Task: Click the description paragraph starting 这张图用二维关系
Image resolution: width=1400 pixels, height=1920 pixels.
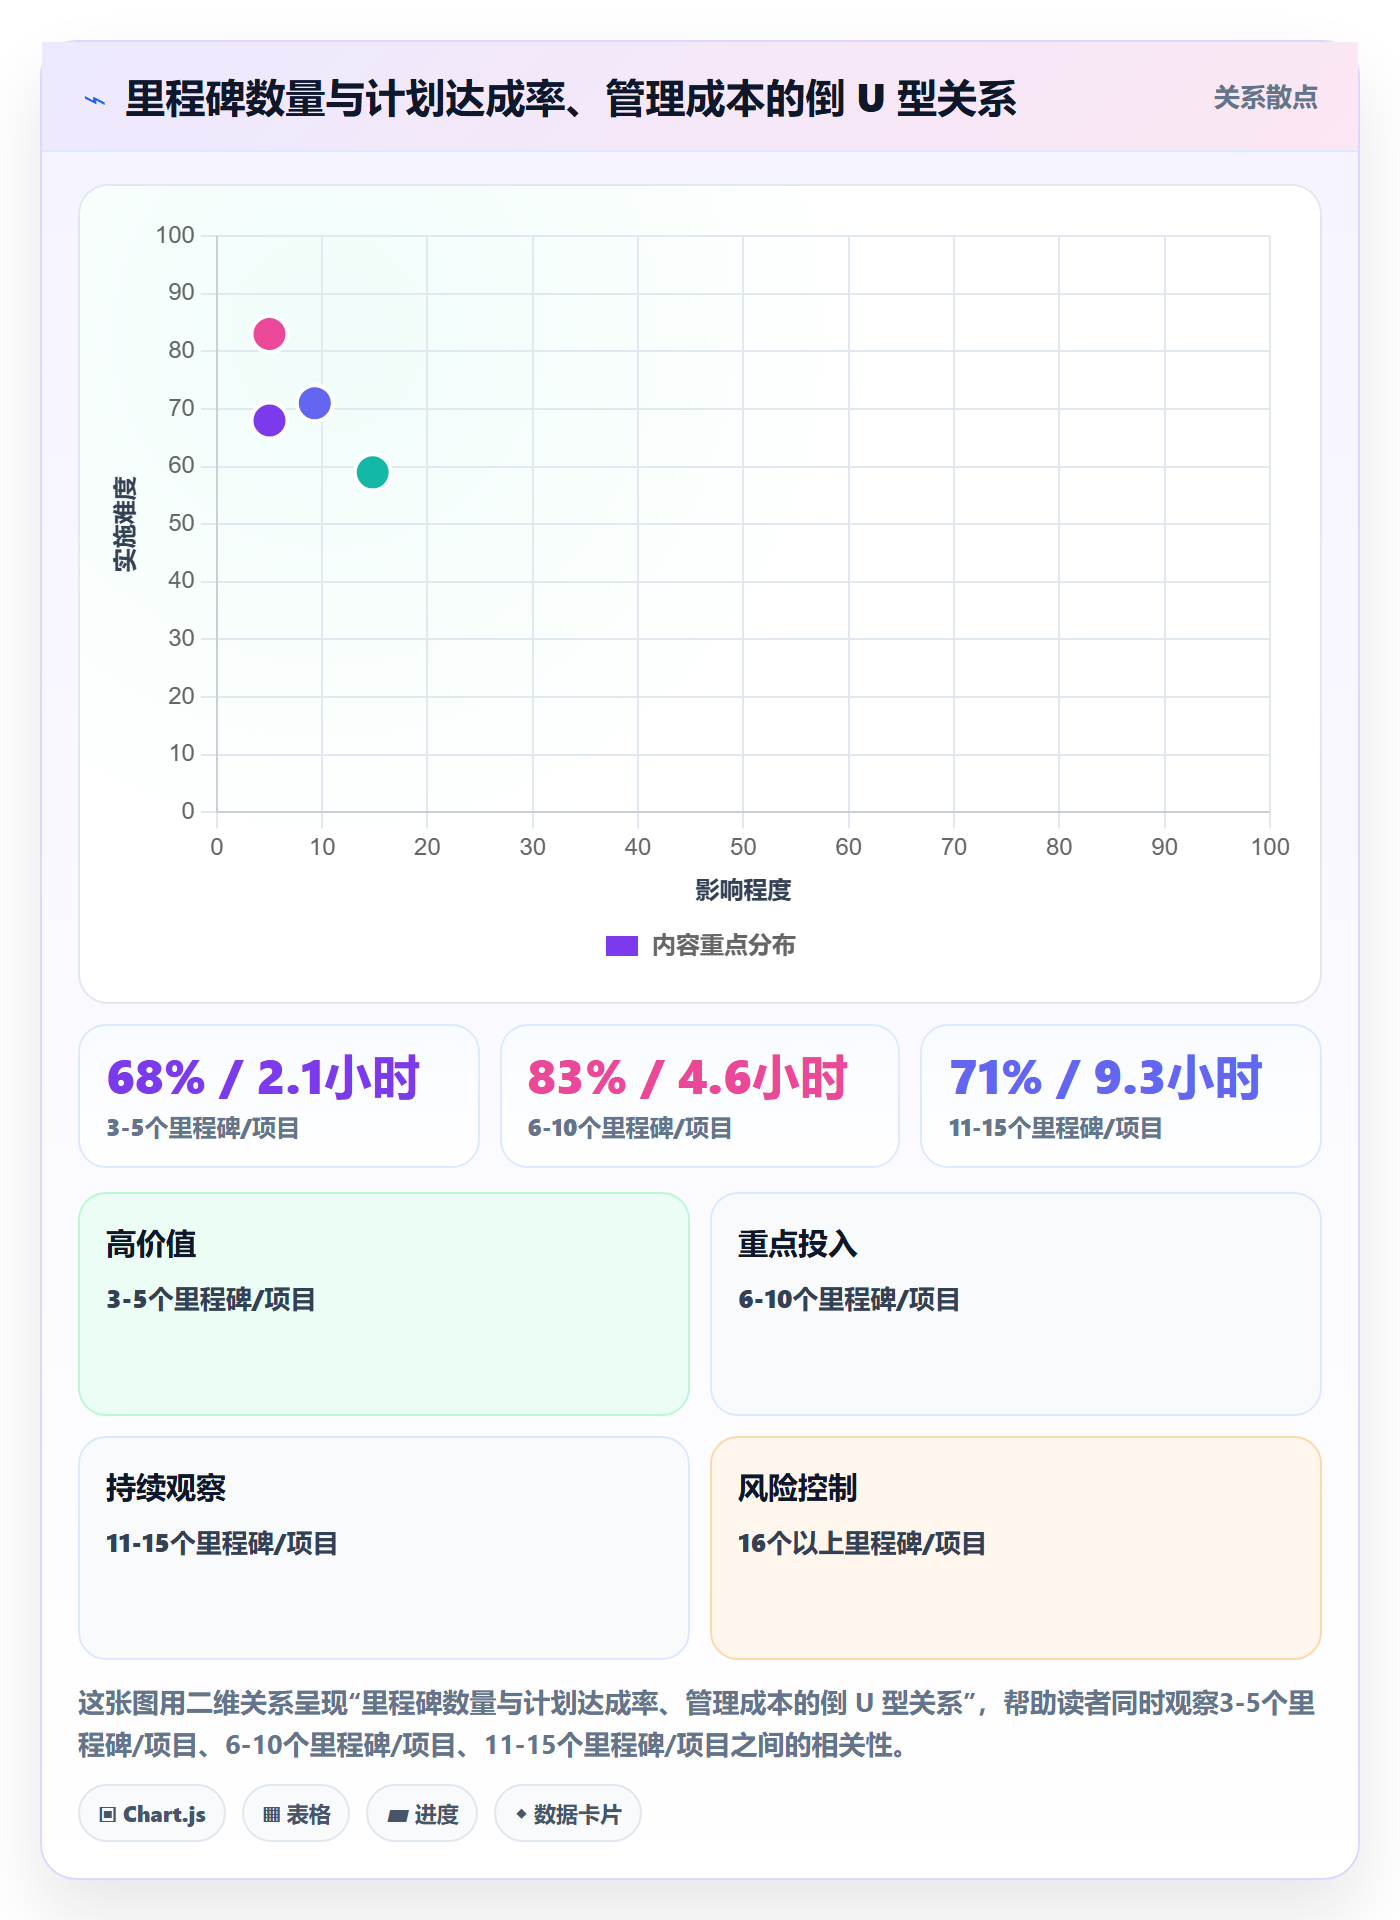Action: (697, 1724)
